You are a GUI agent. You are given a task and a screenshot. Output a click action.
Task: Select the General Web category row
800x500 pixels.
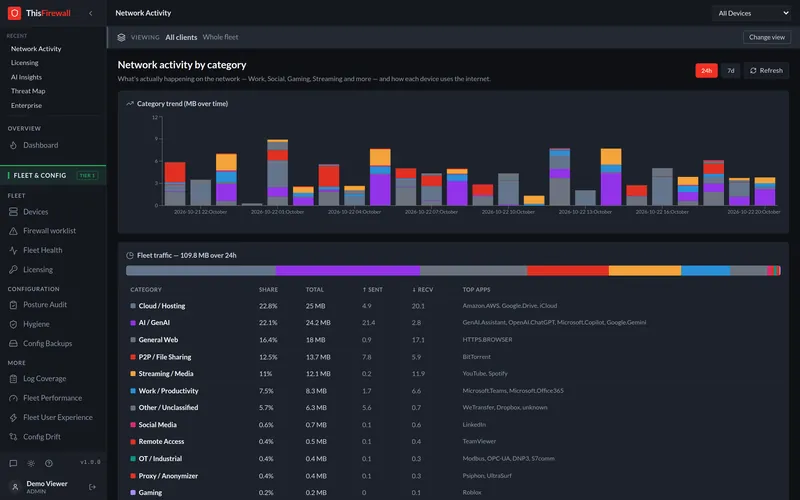[453, 340]
